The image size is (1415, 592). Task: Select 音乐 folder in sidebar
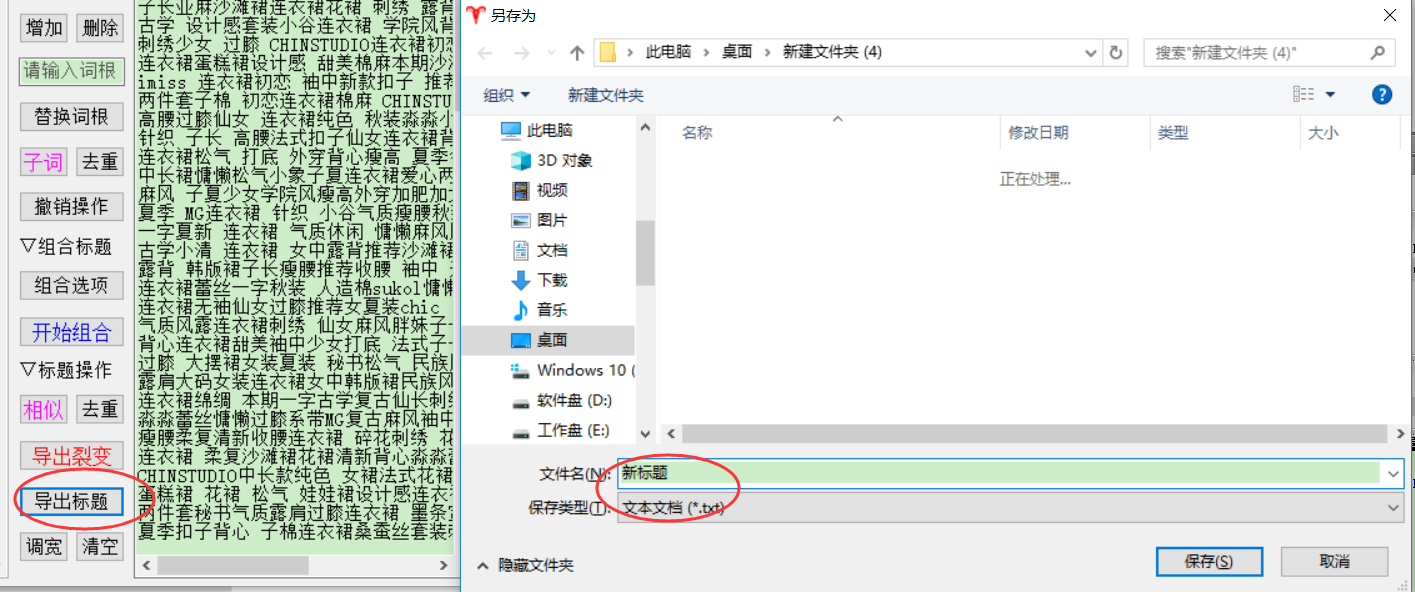tap(551, 310)
